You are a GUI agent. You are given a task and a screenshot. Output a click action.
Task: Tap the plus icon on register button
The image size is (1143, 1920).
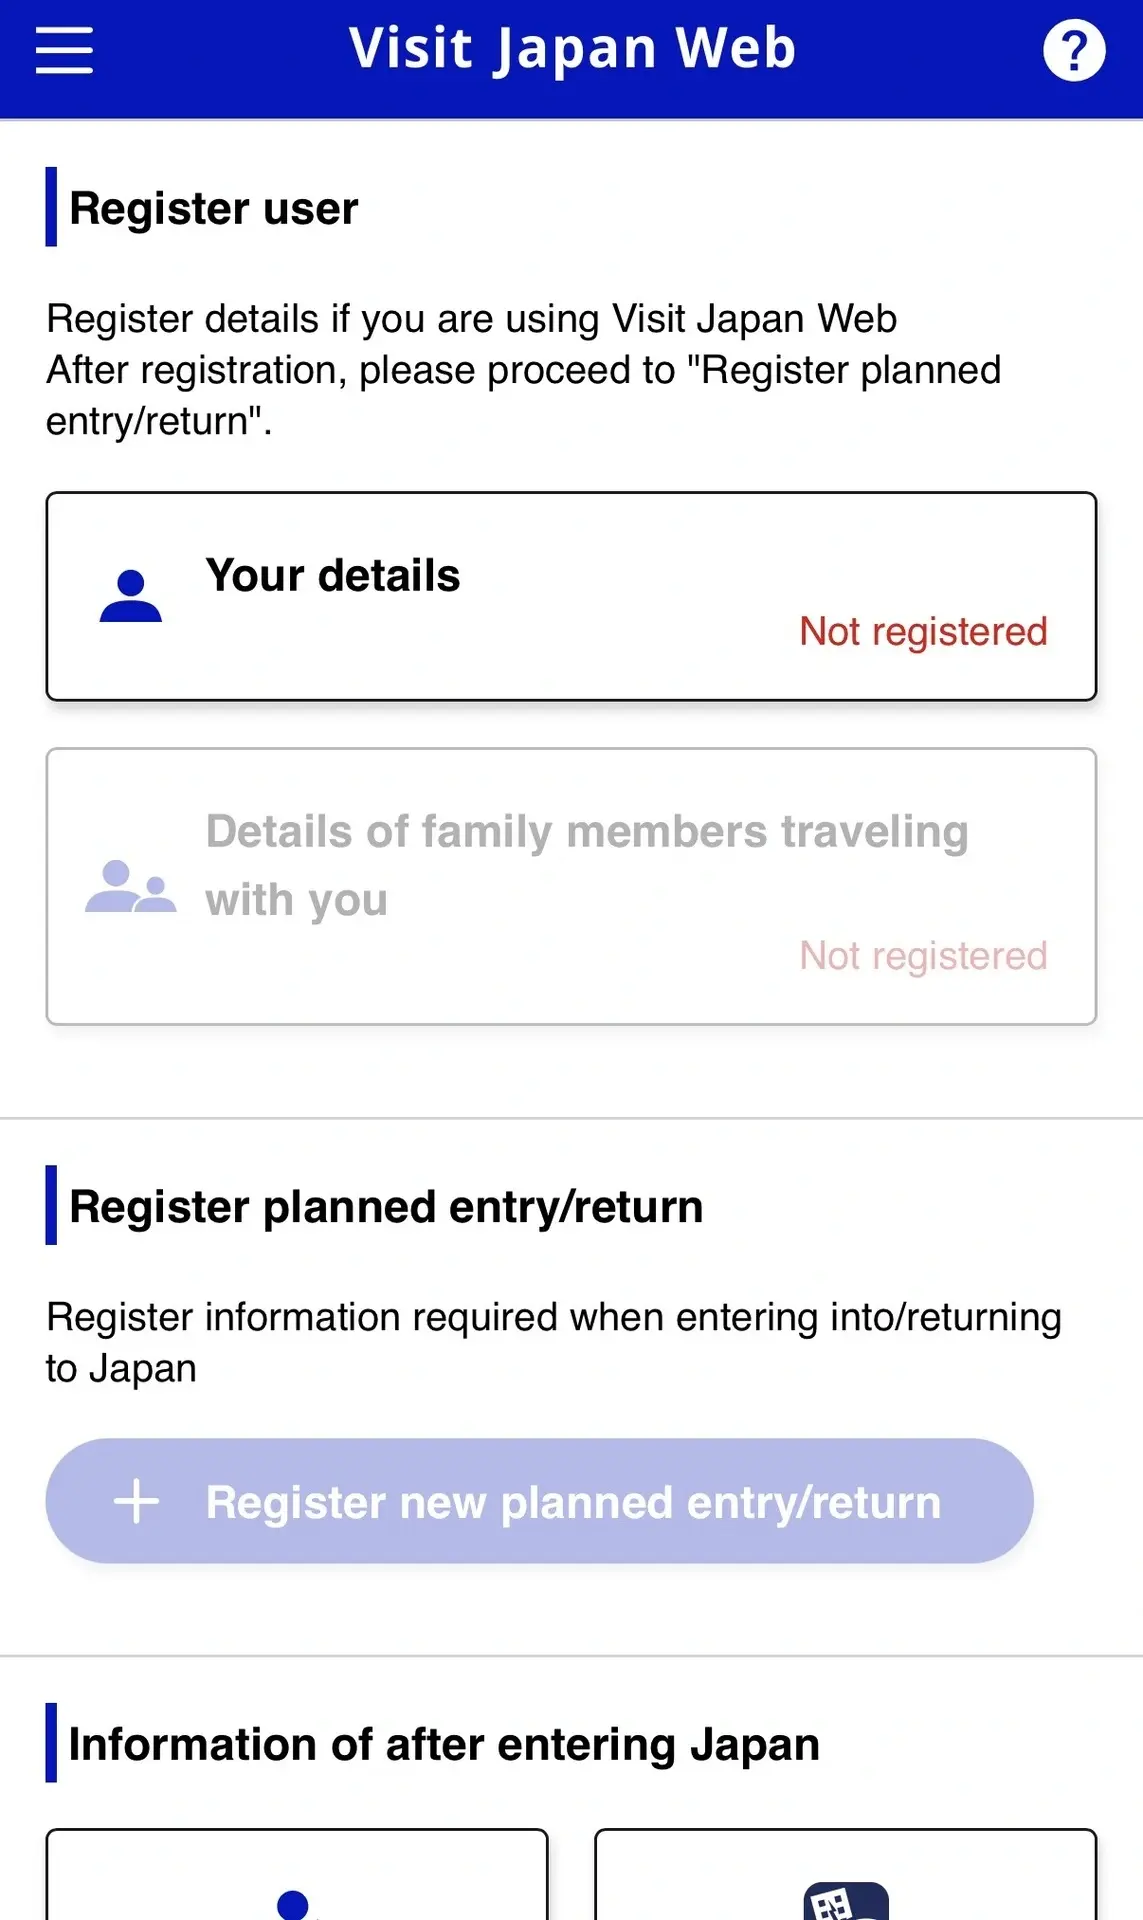click(137, 1502)
